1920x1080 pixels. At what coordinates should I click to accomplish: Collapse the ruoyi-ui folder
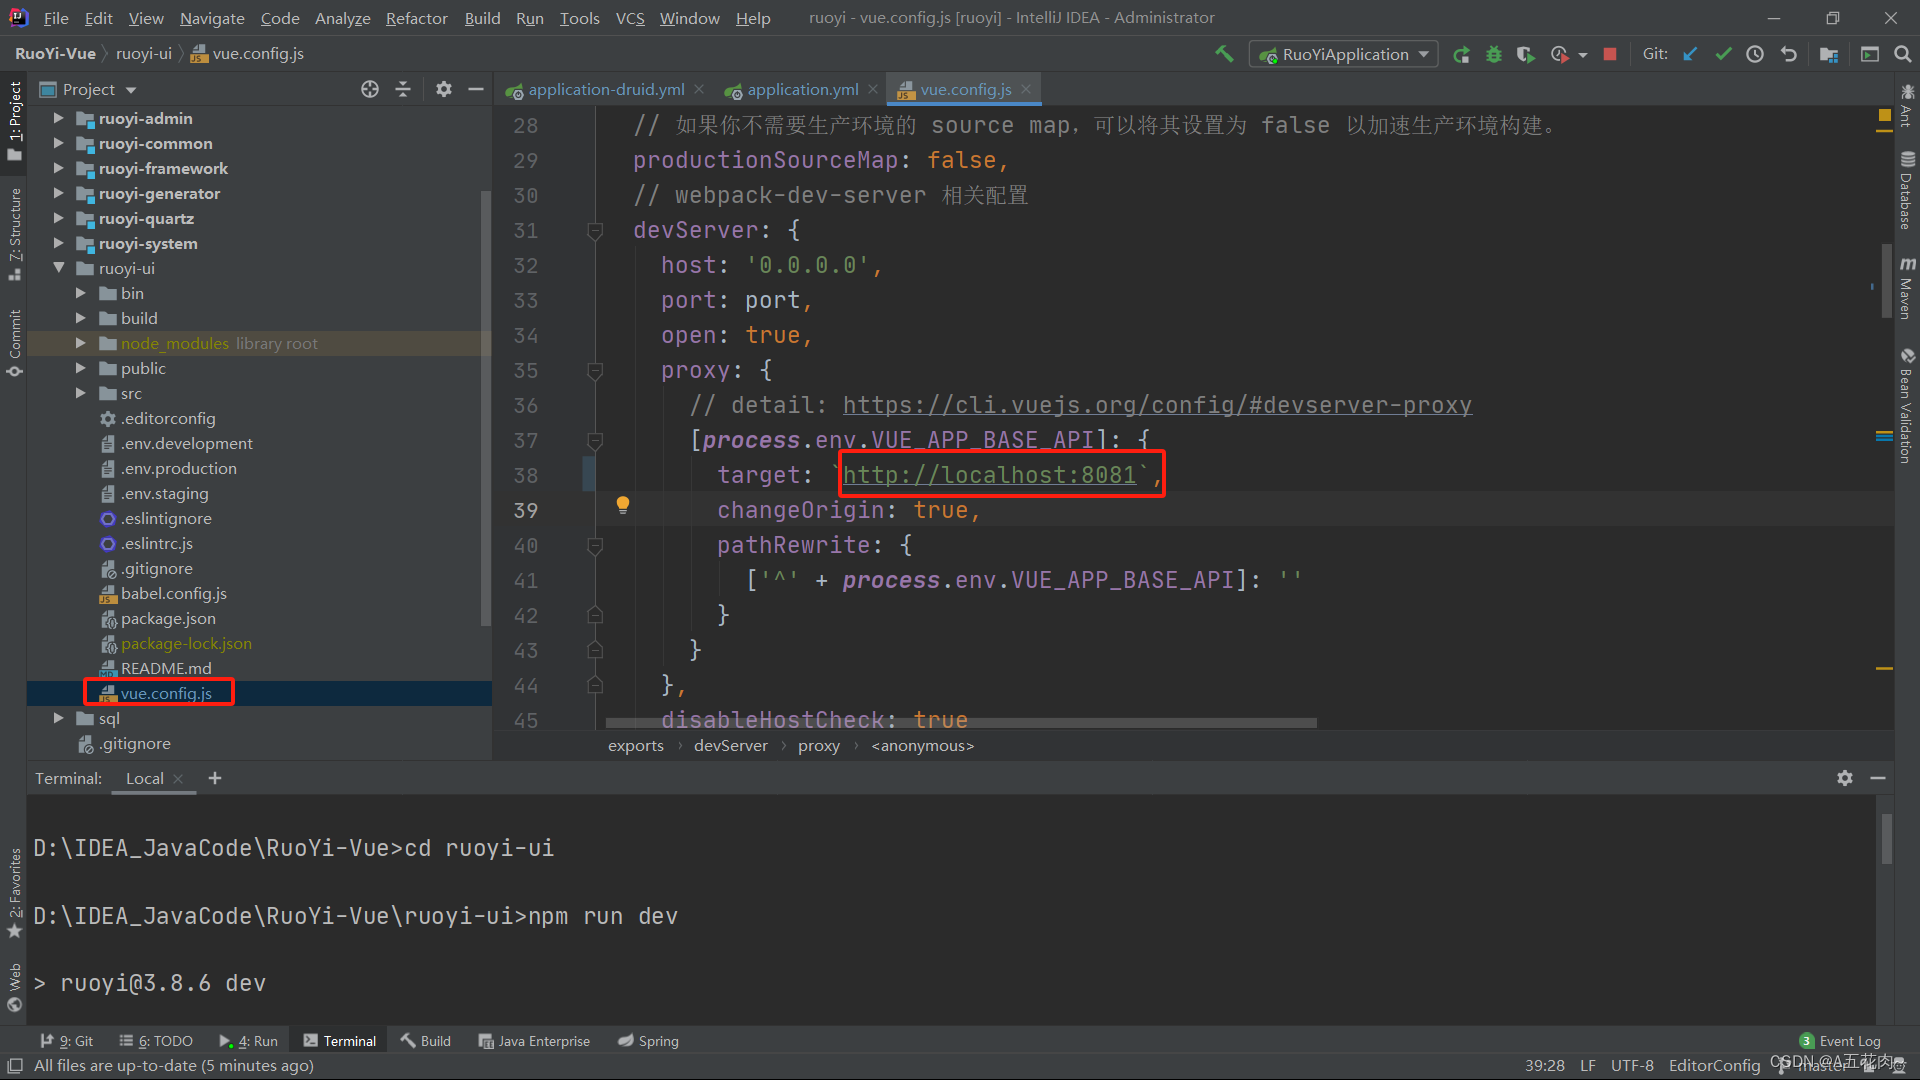[x=58, y=268]
